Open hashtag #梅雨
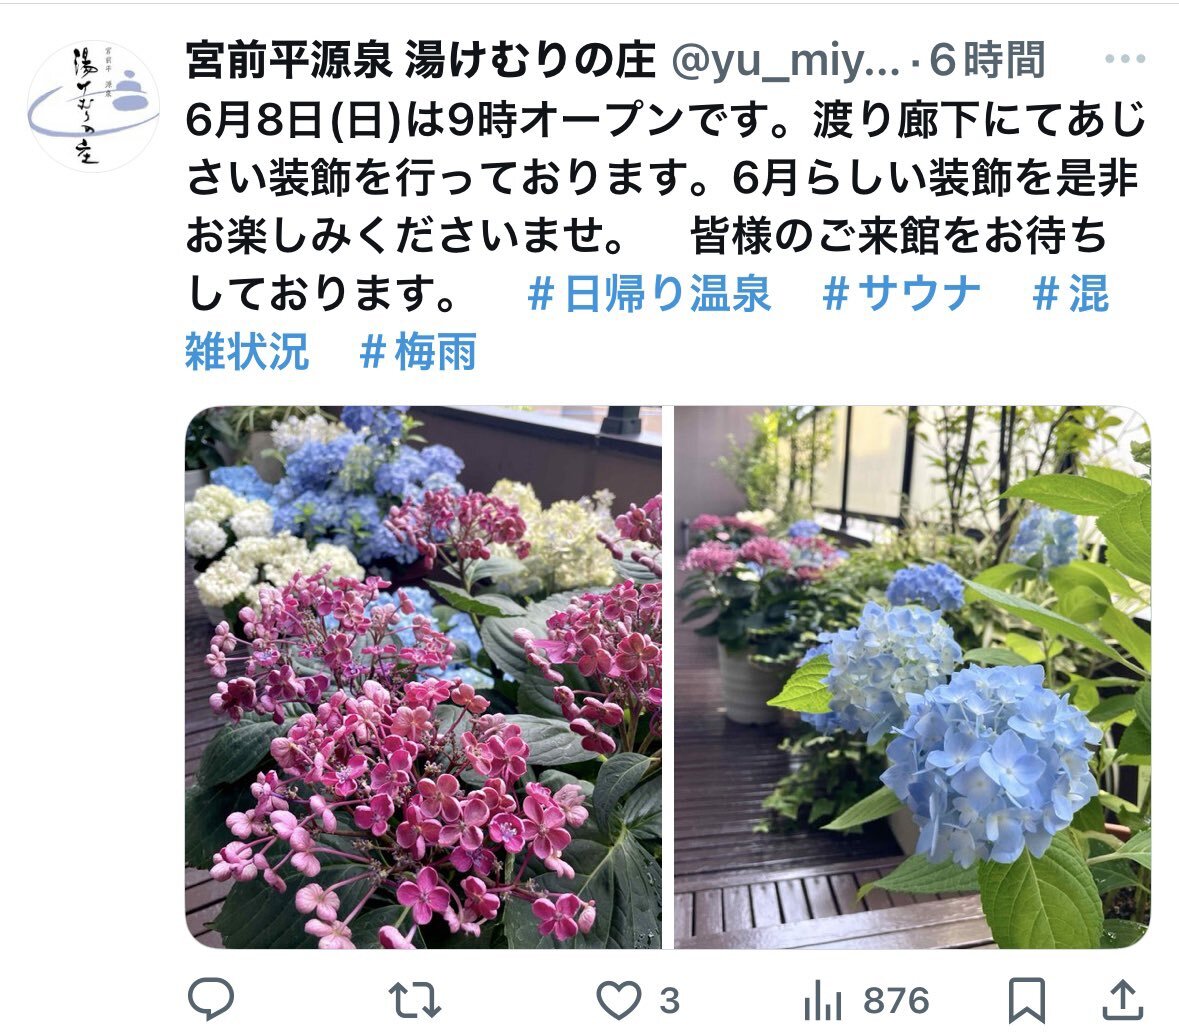Screen dimensions: 1179x1036 [417, 351]
